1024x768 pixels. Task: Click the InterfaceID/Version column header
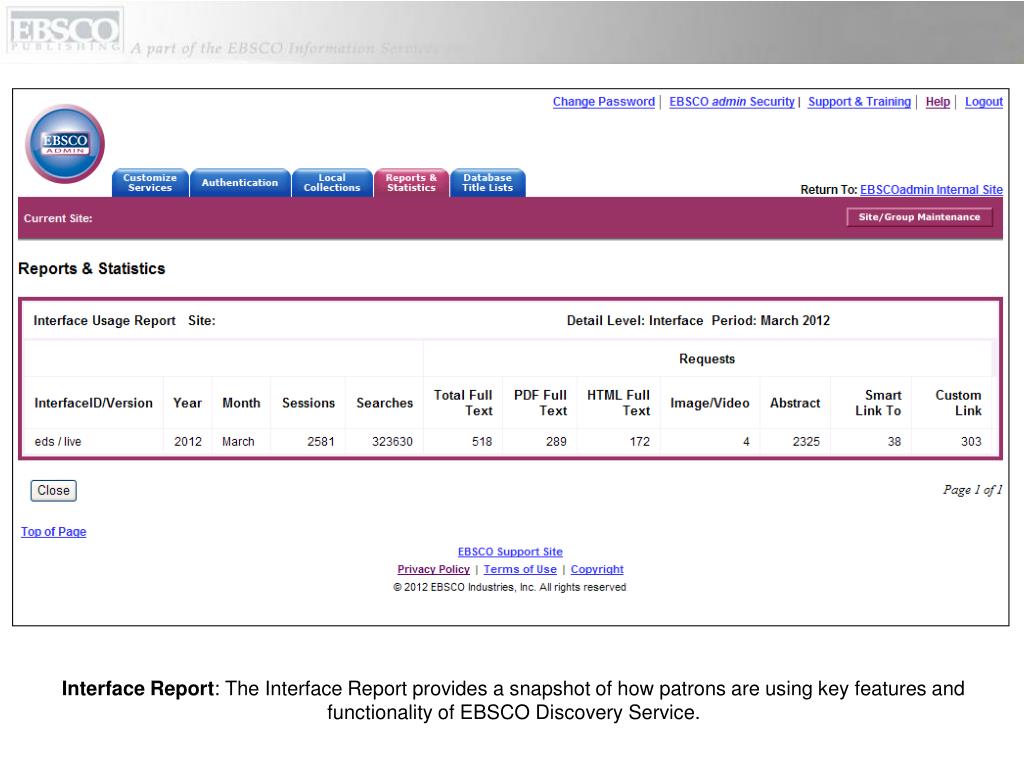click(93, 403)
